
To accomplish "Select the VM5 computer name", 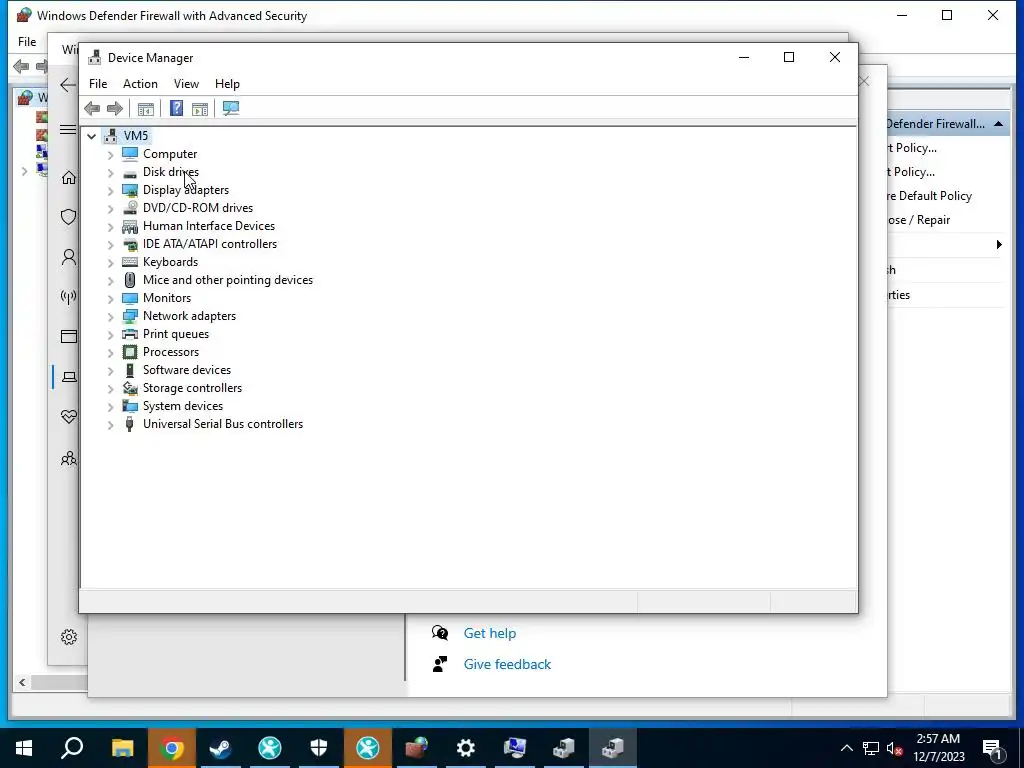I will [x=136, y=135].
